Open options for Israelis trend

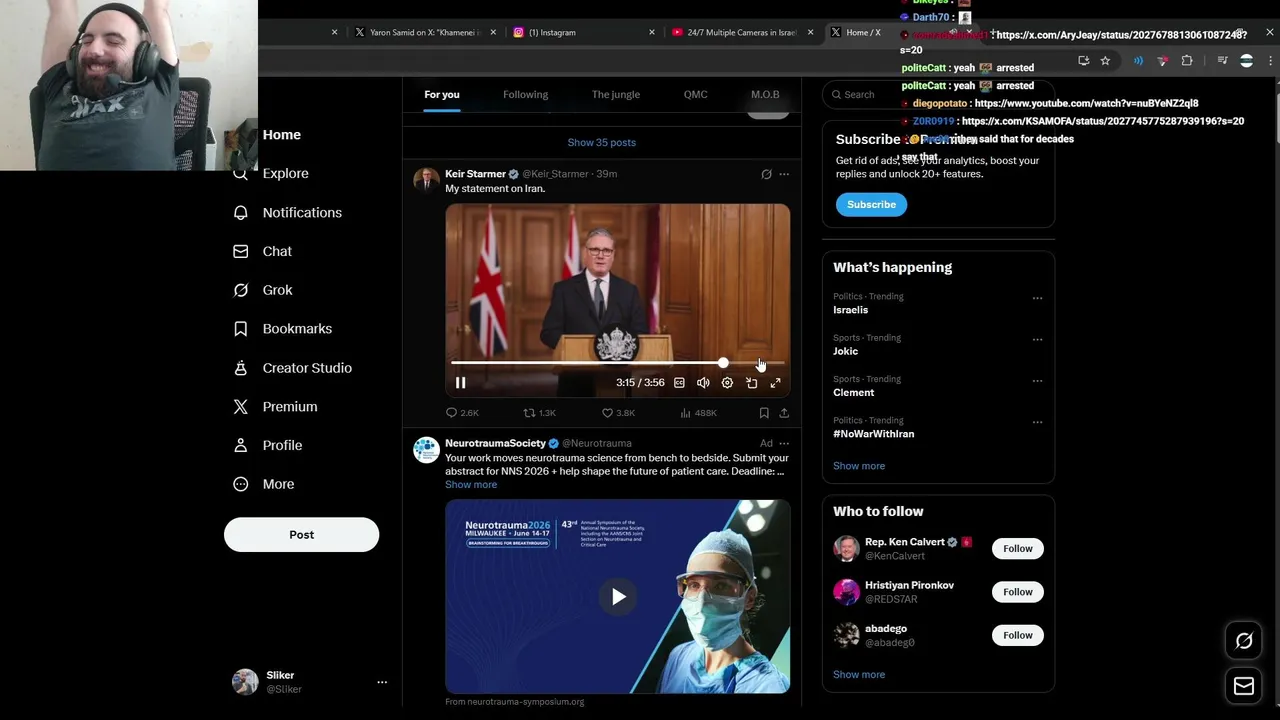[x=1037, y=298]
